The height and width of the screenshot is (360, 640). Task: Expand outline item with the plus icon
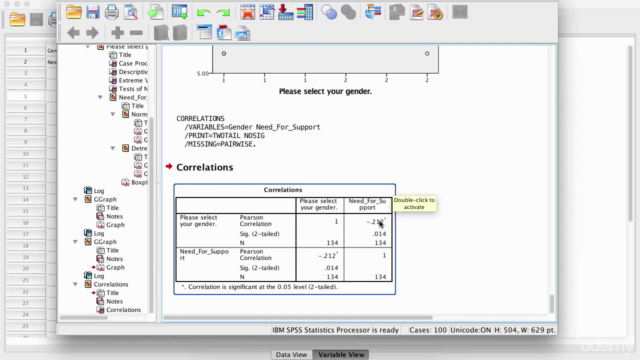[x=117, y=33]
